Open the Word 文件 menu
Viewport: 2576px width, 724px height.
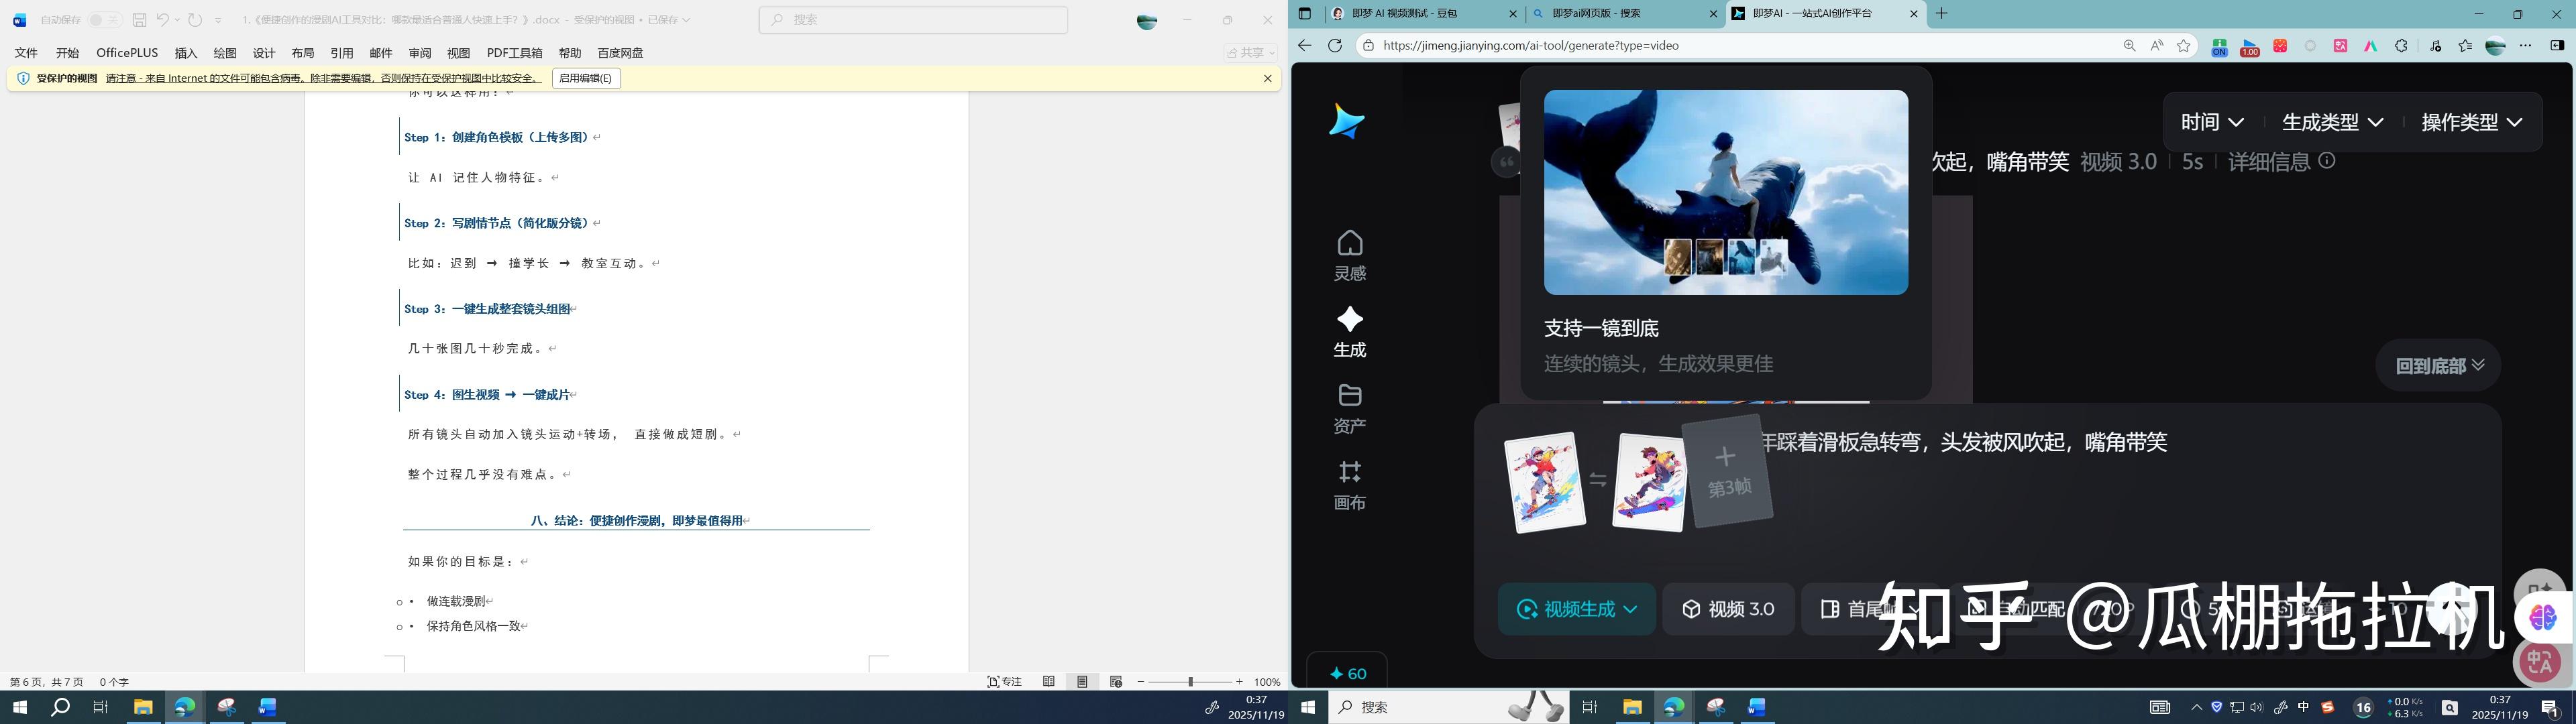point(26,53)
